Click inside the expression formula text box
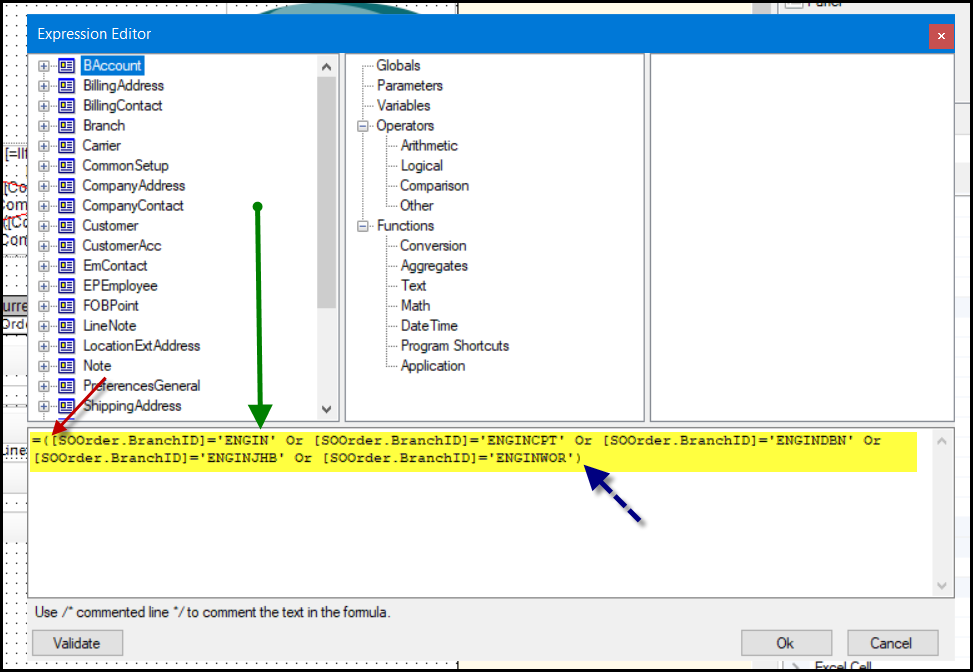This screenshot has height=672, width=973. (x=480, y=530)
